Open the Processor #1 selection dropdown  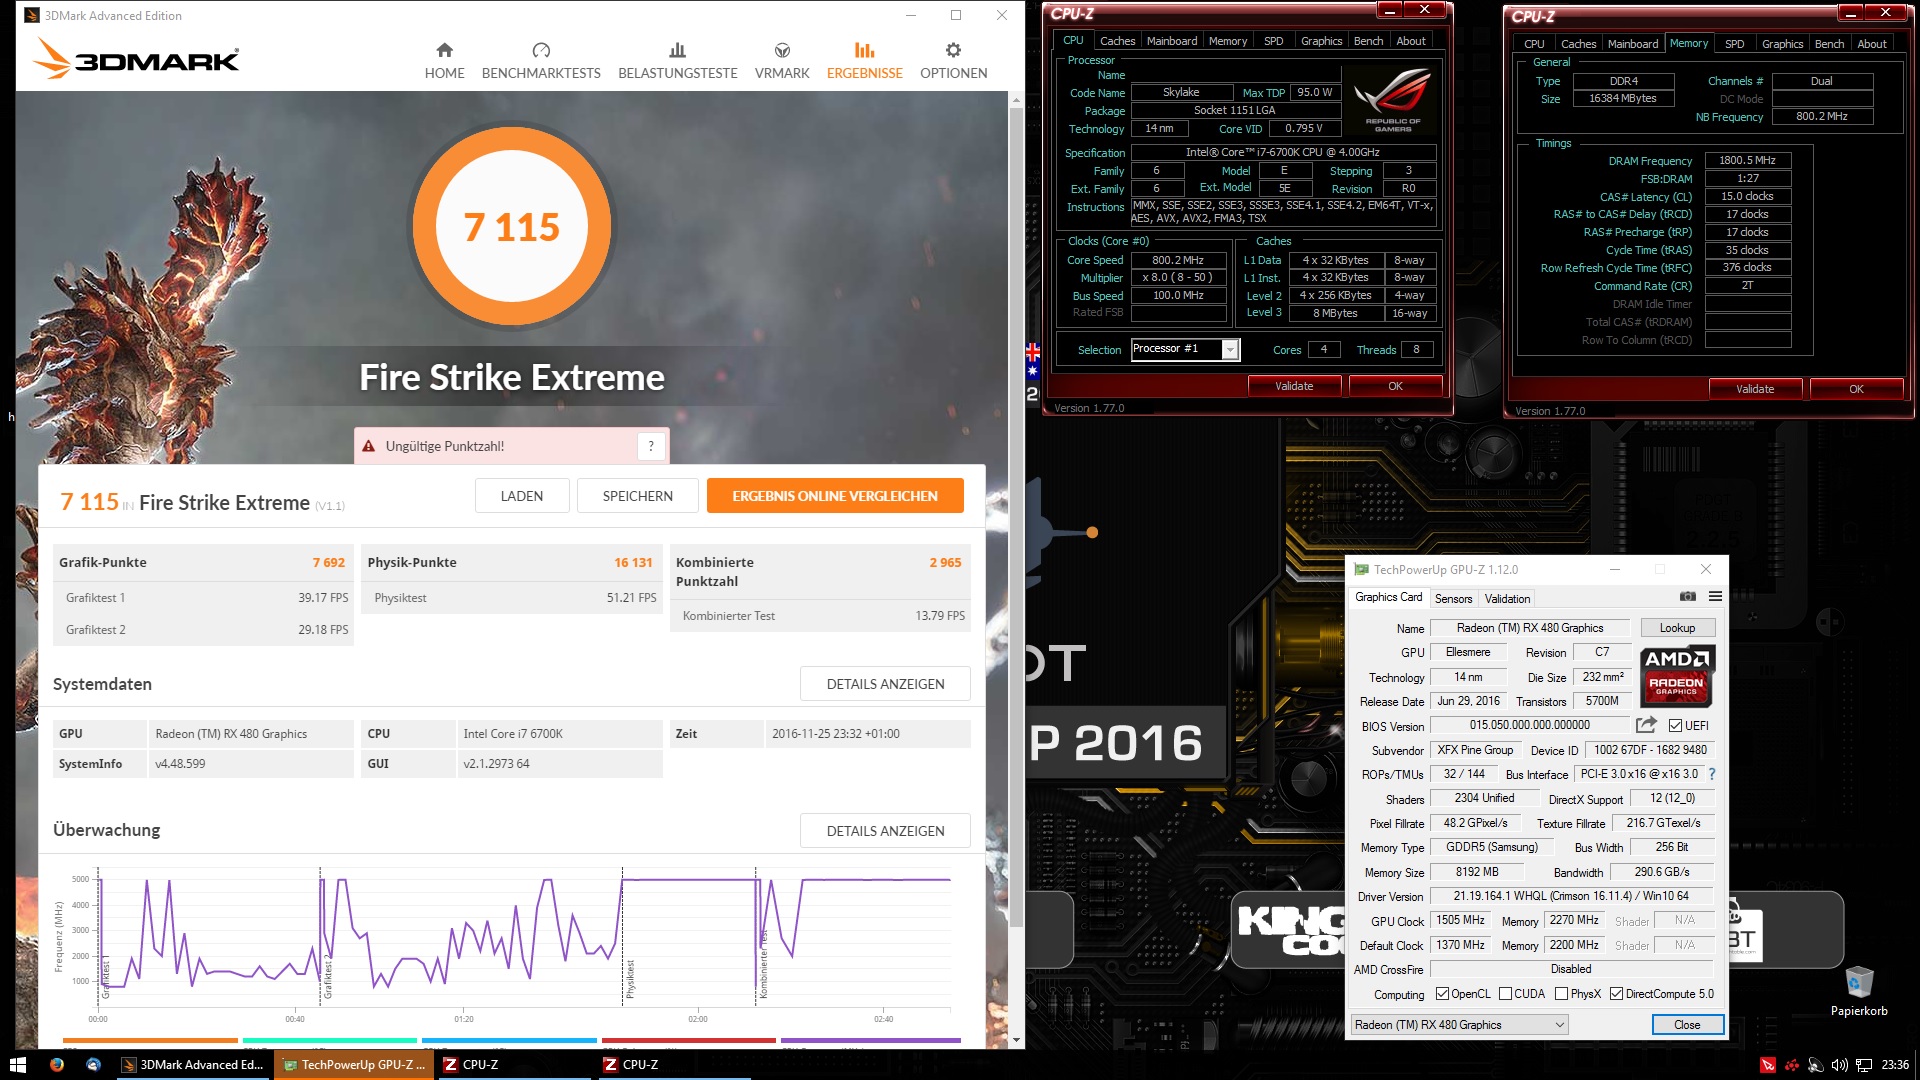tap(1230, 349)
